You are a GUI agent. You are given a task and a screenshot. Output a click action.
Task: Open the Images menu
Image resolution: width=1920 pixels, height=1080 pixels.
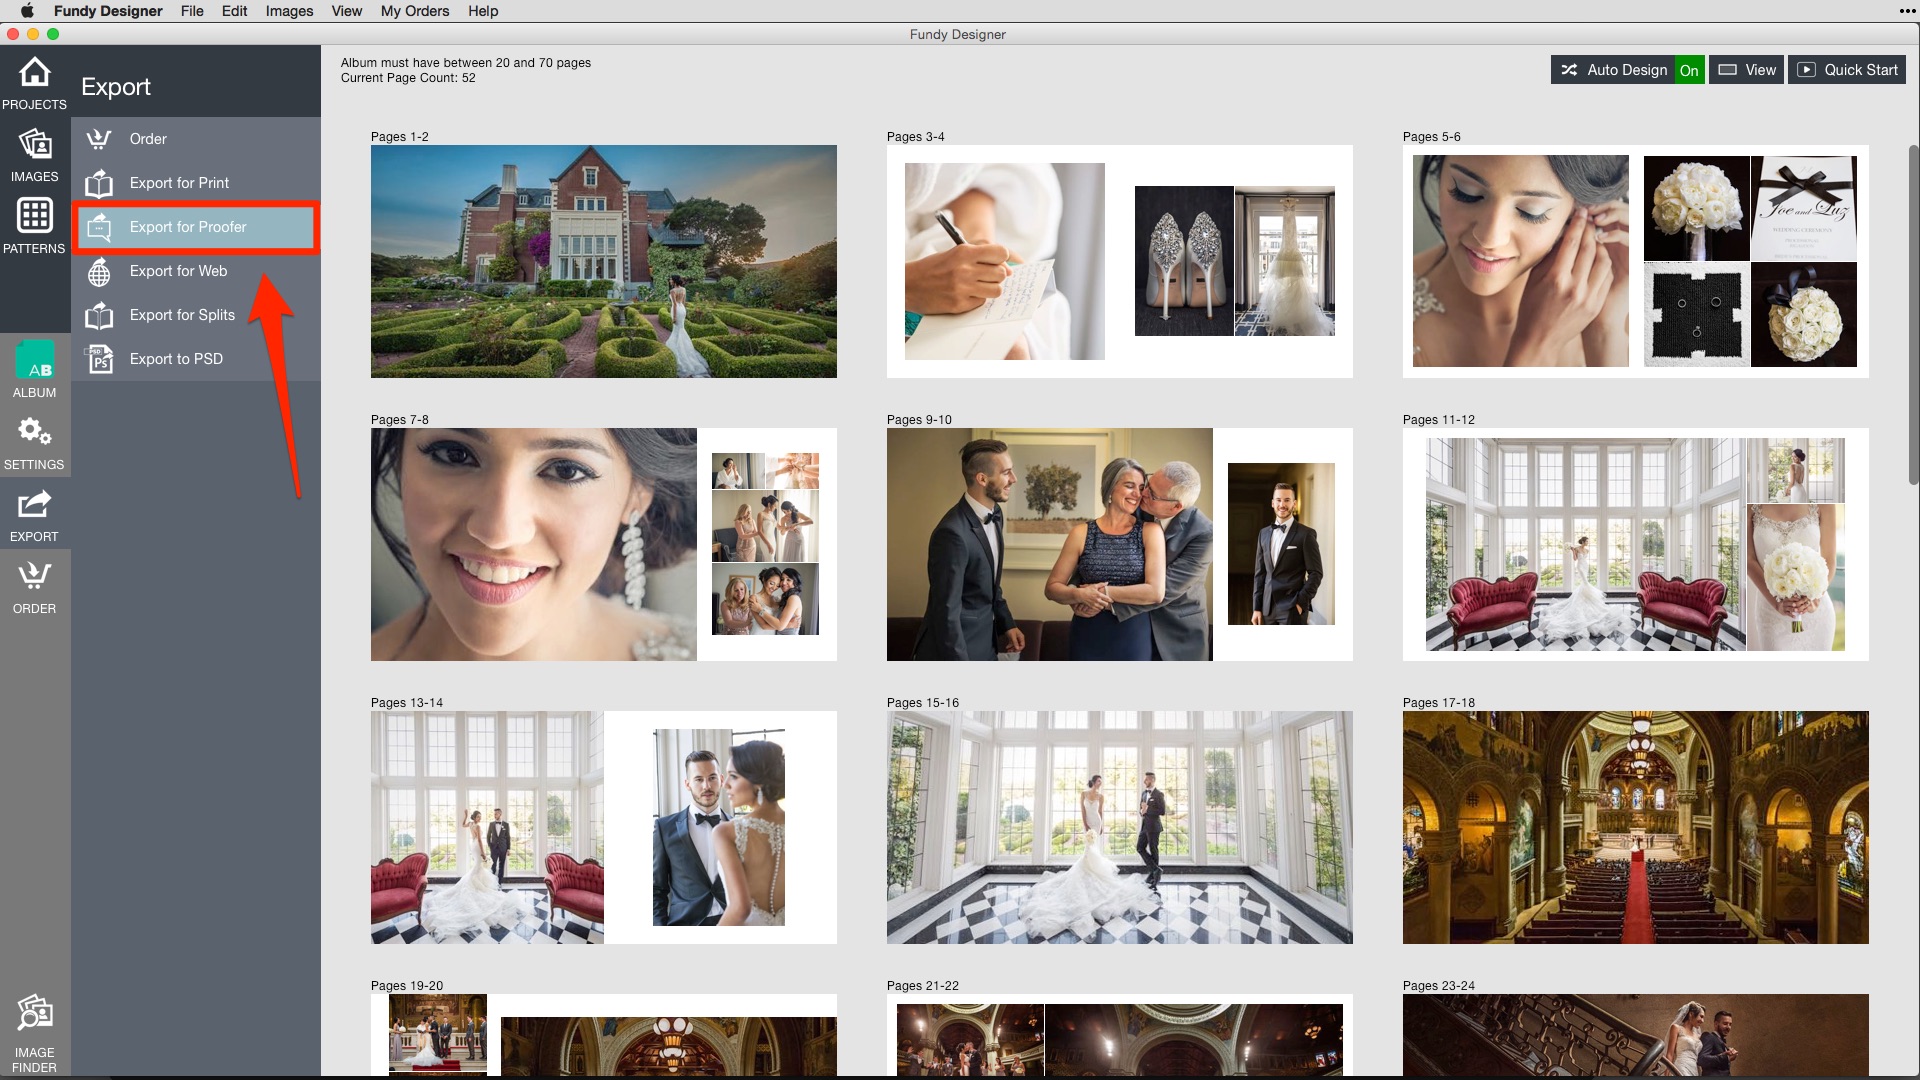point(289,11)
